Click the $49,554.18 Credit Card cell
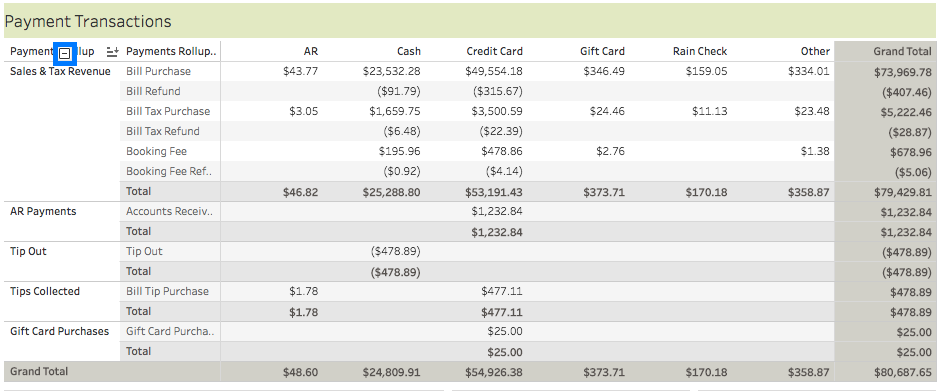The width and height of the screenshot is (945, 391). coord(494,71)
